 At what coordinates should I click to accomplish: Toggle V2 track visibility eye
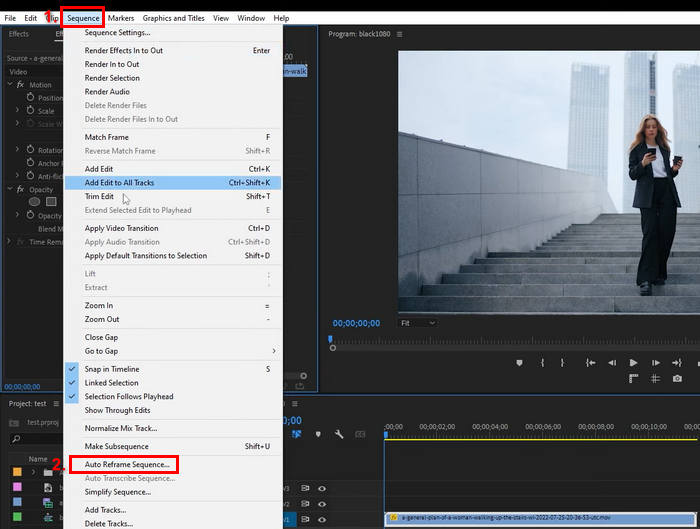[x=322, y=504]
